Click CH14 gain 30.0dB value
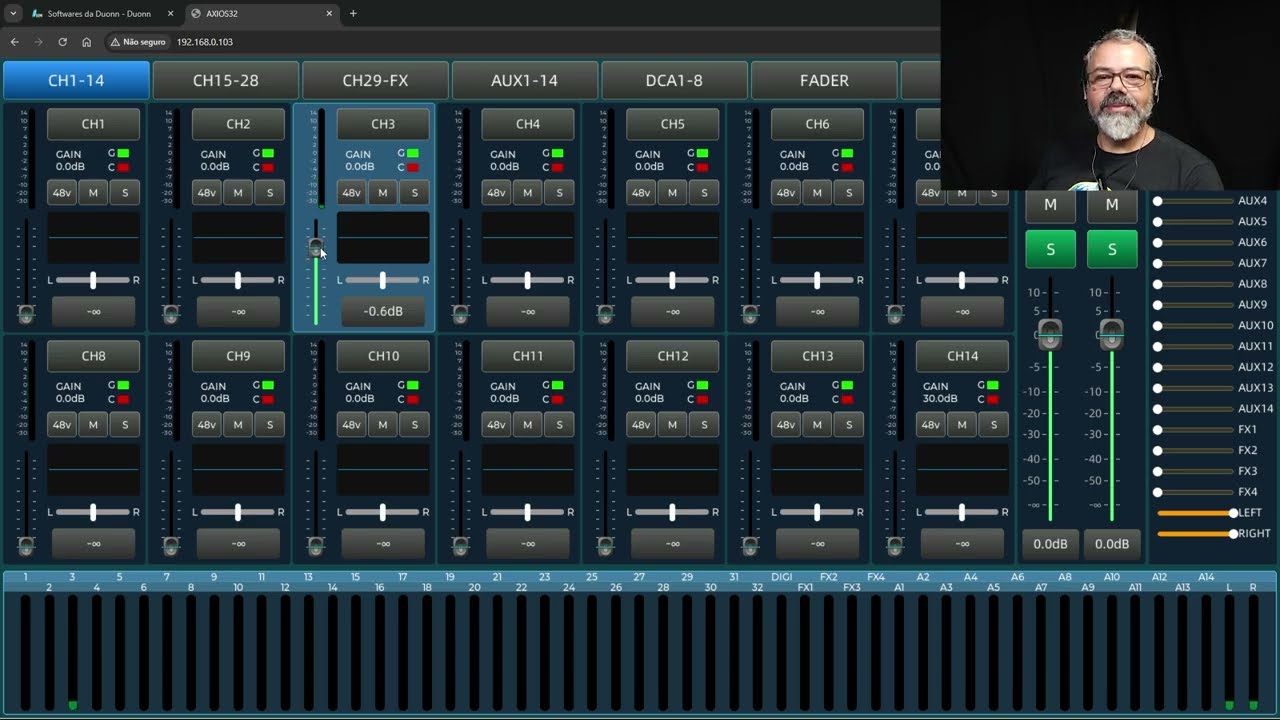1280x720 pixels. 939,399
